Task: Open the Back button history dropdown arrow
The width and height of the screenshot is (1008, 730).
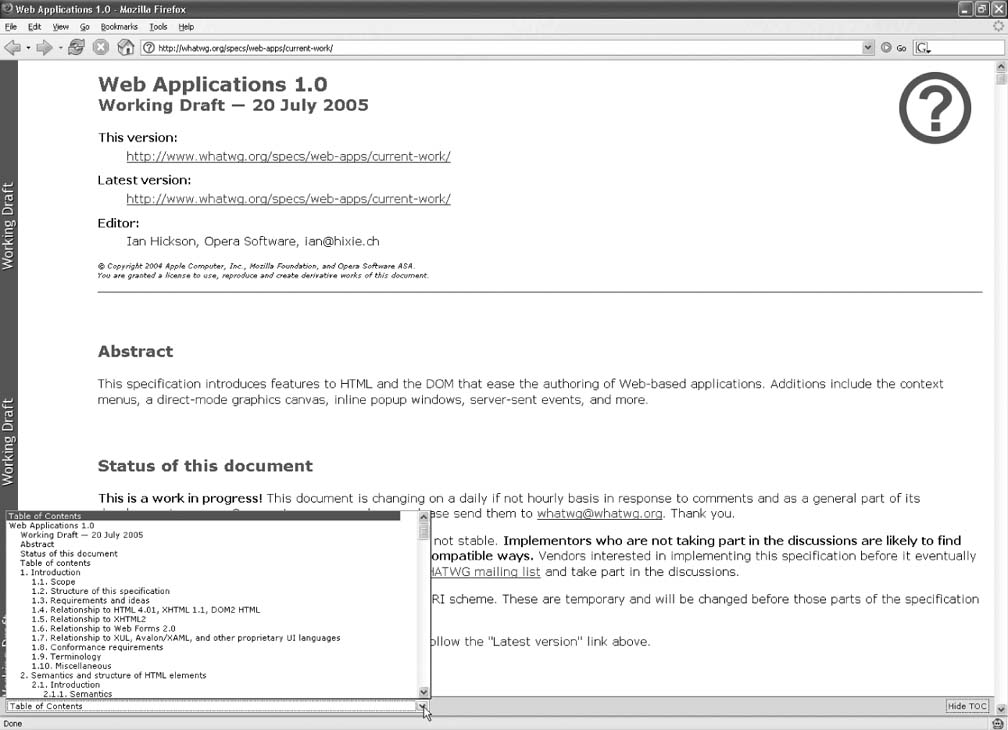Action: (x=28, y=48)
